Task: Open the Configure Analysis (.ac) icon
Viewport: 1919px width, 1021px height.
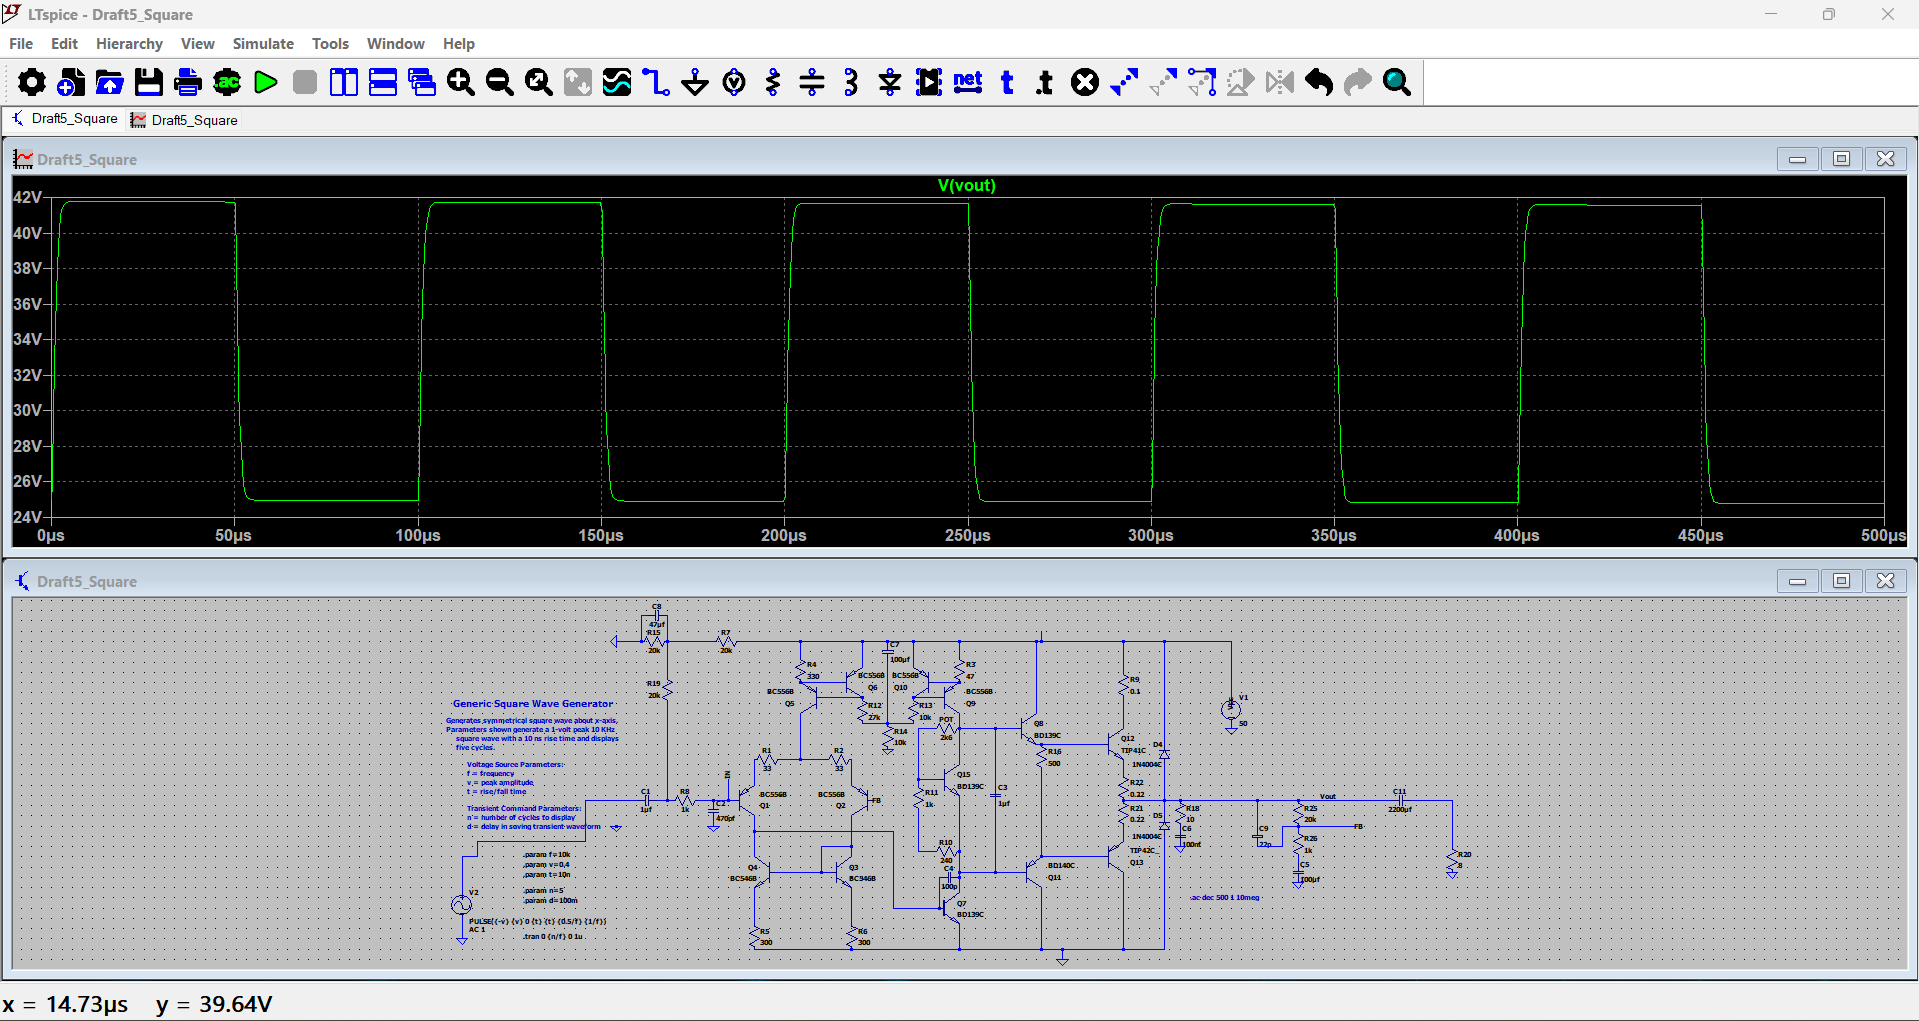Action: (227, 82)
